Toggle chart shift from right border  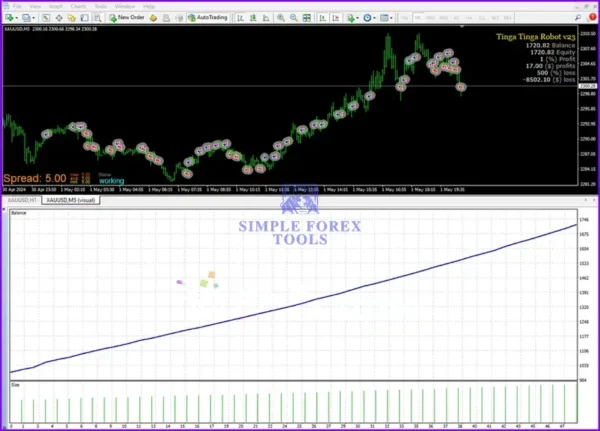[336, 18]
